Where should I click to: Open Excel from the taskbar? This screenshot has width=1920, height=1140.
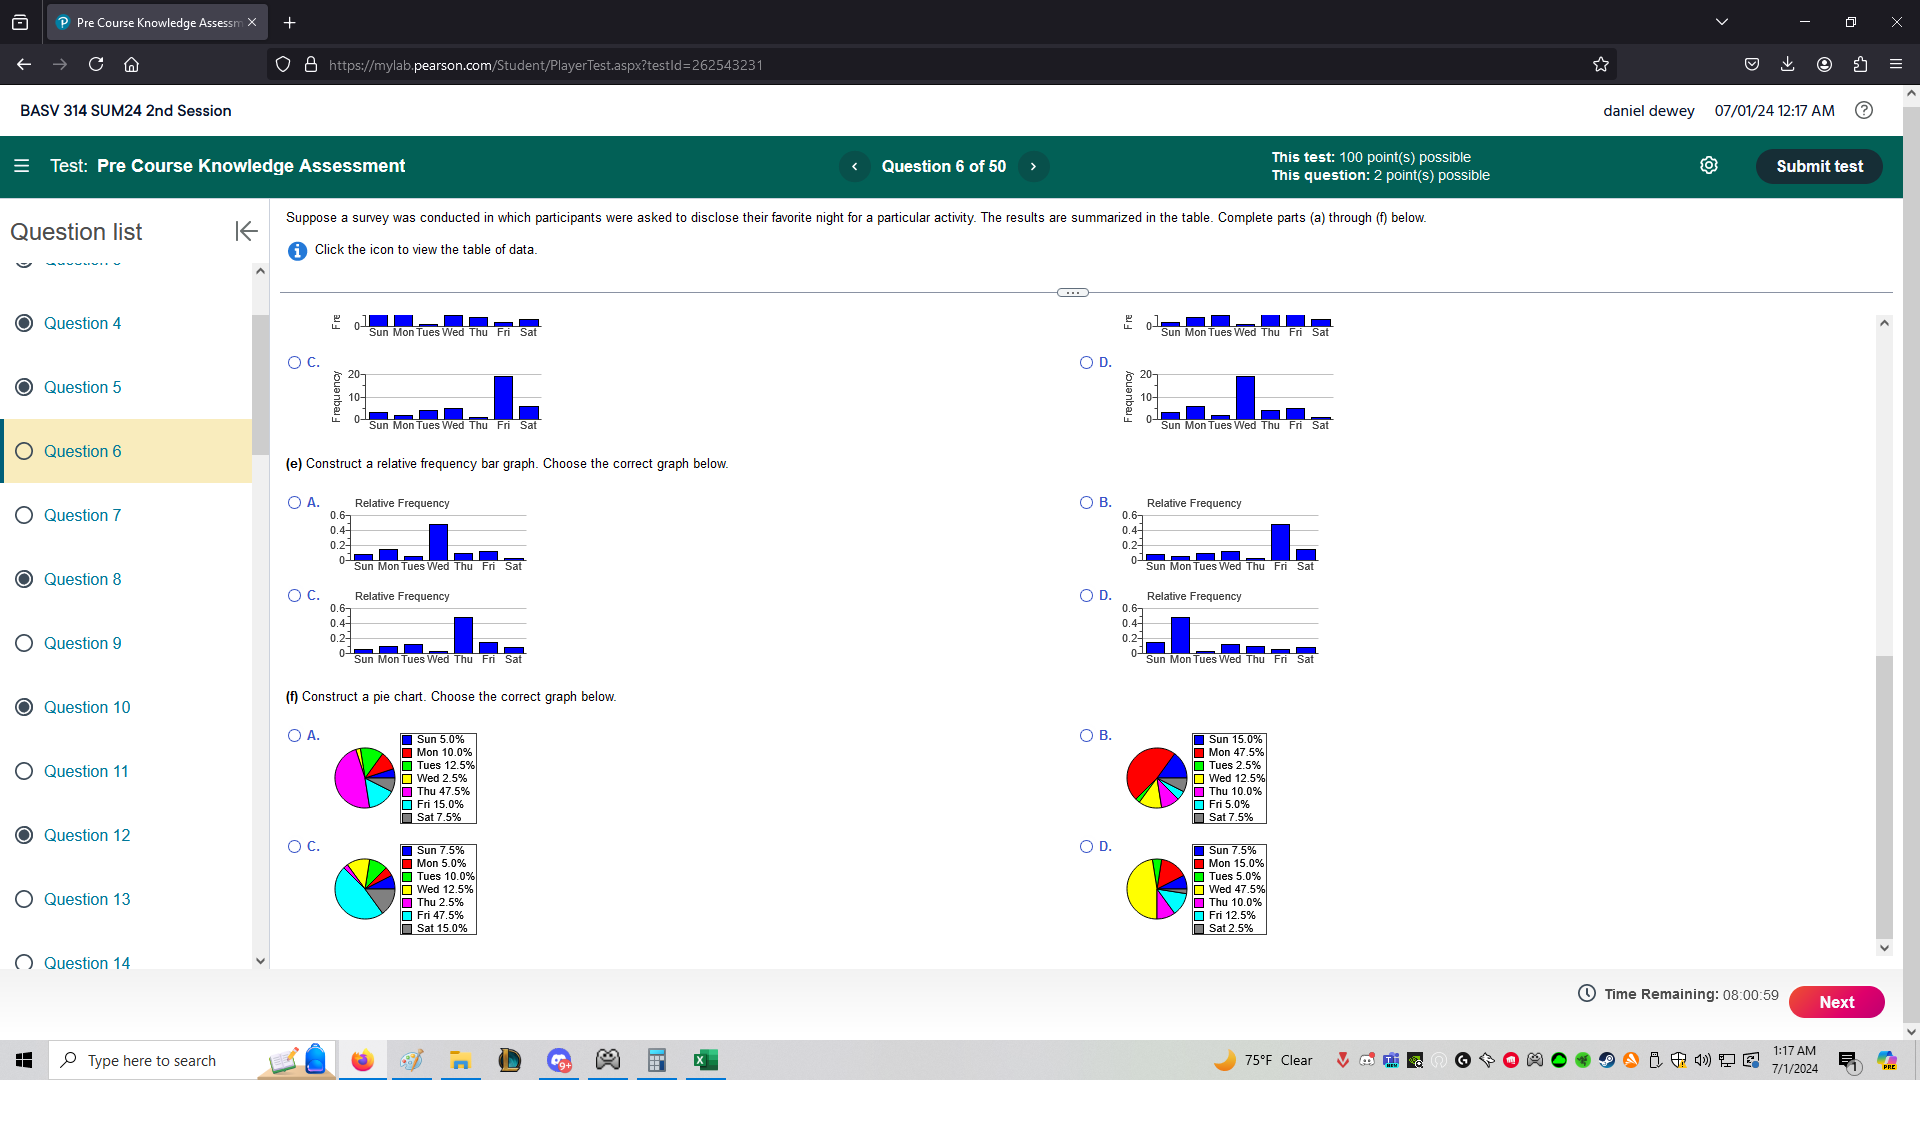(706, 1060)
